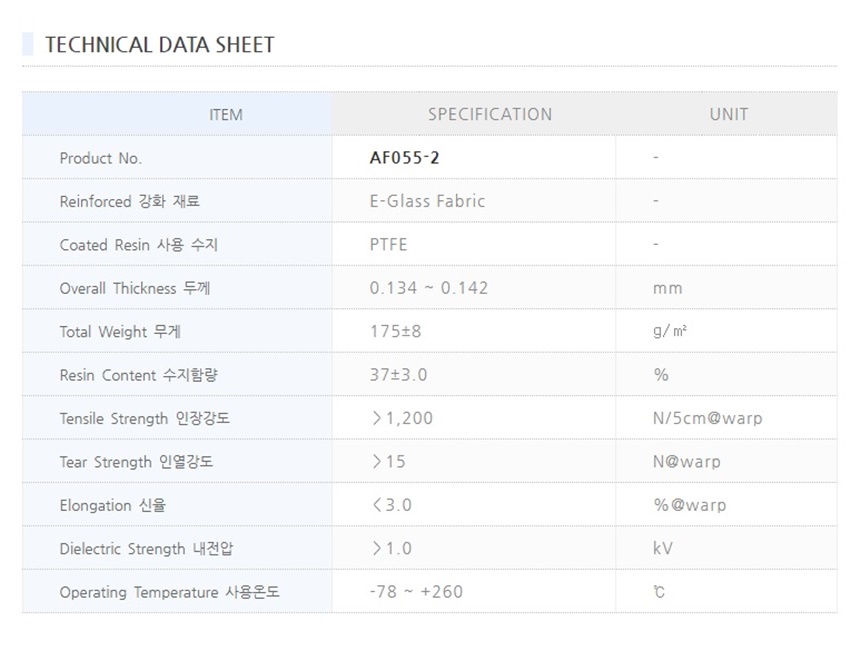Screen dimensions: 860x650
Task: Select the AF055-2 product number value
Action: click(404, 158)
